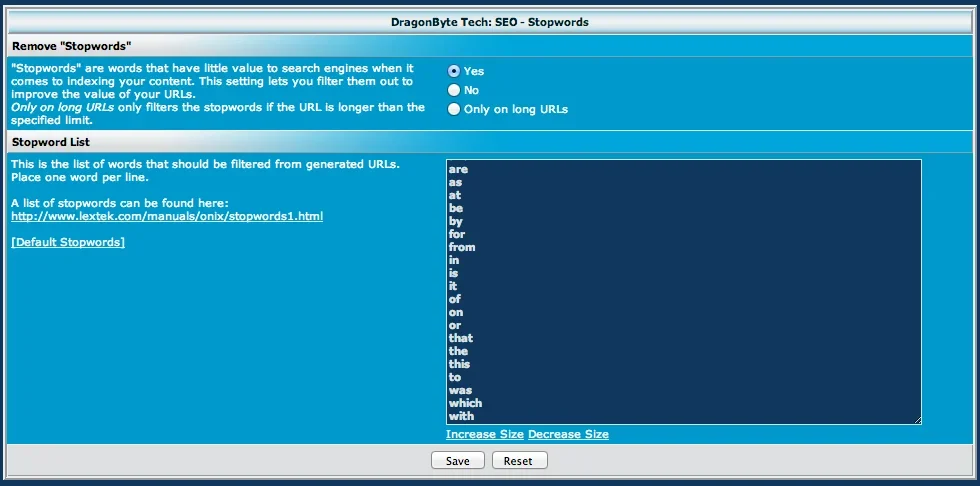Click the DragonByte Tech: SEO - Stopwords title

pos(489,22)
